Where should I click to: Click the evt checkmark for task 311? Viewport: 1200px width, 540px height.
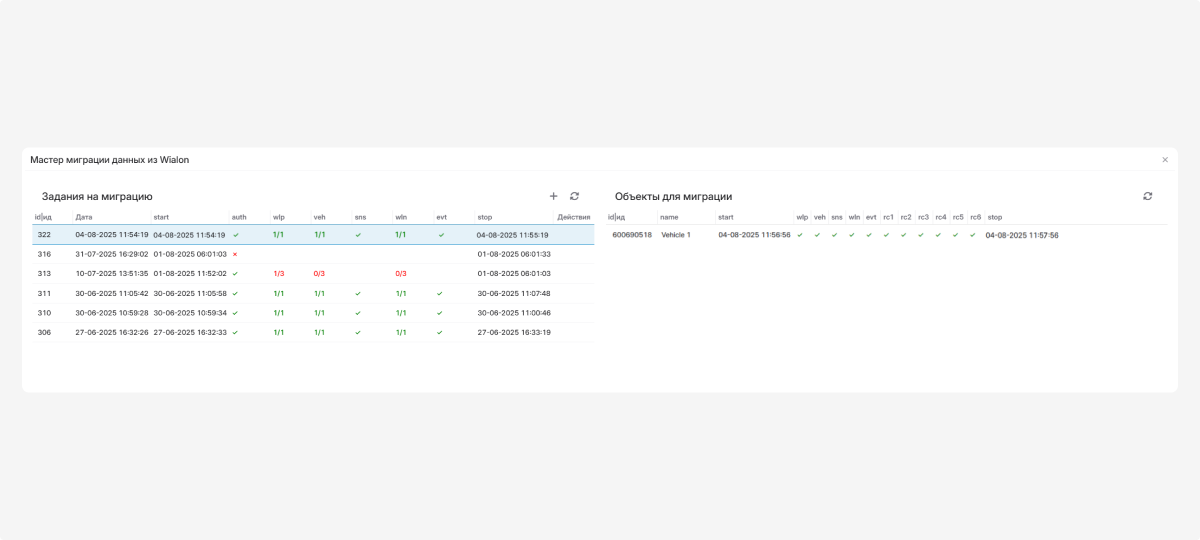pos(440,293)
